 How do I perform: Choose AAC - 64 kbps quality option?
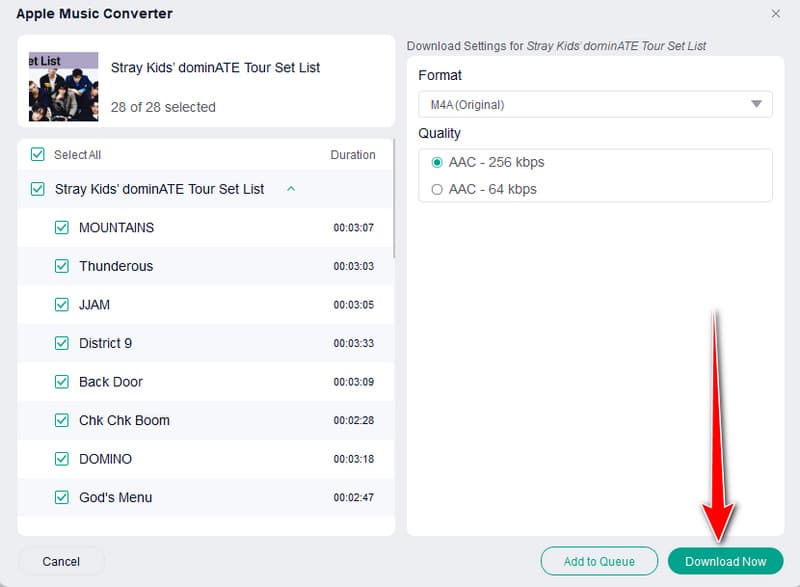tap(436, 189)
